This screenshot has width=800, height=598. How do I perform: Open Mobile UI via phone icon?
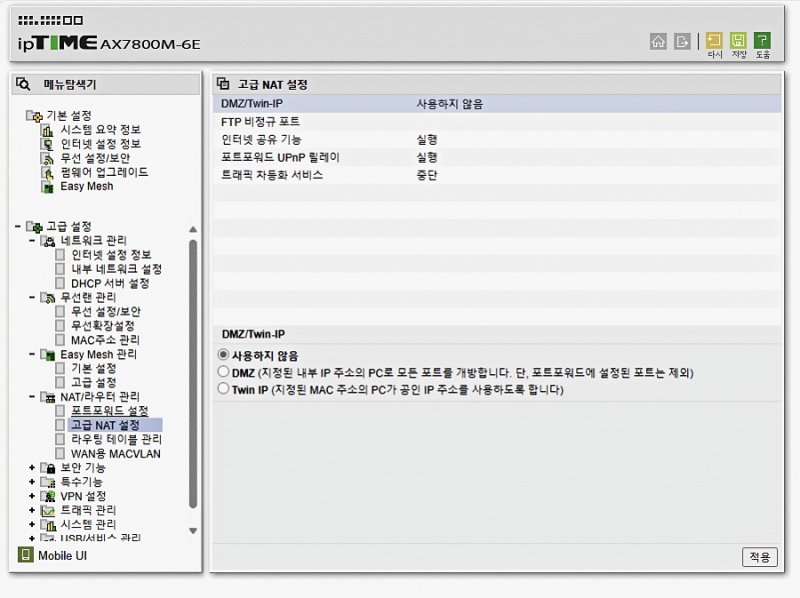26,555
